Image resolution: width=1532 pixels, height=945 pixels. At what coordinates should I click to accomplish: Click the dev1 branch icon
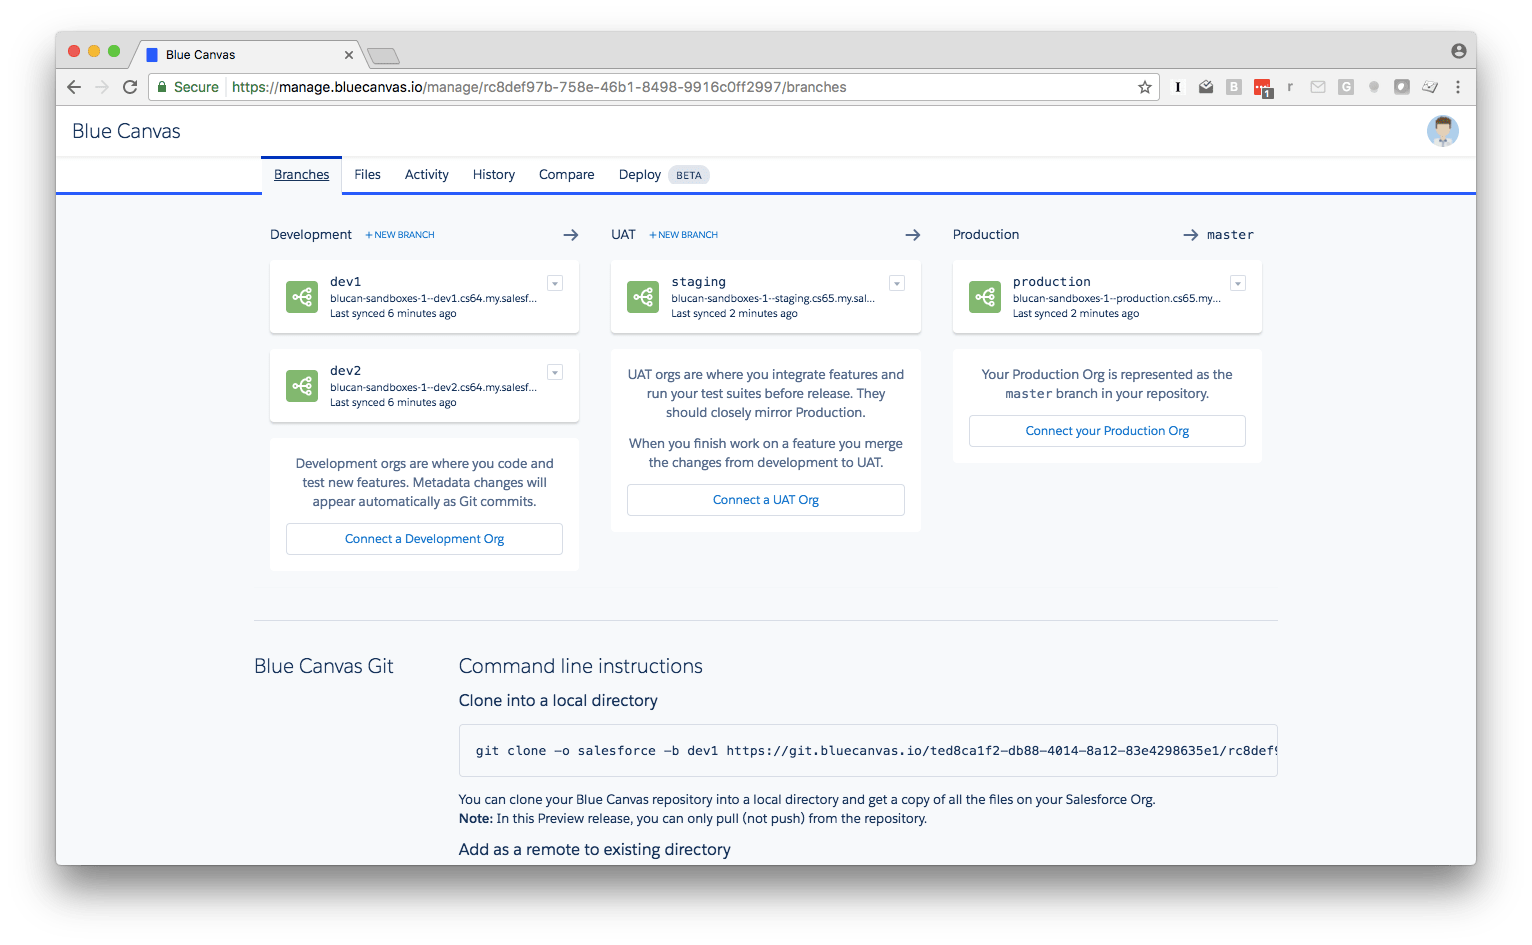(302, 297)
